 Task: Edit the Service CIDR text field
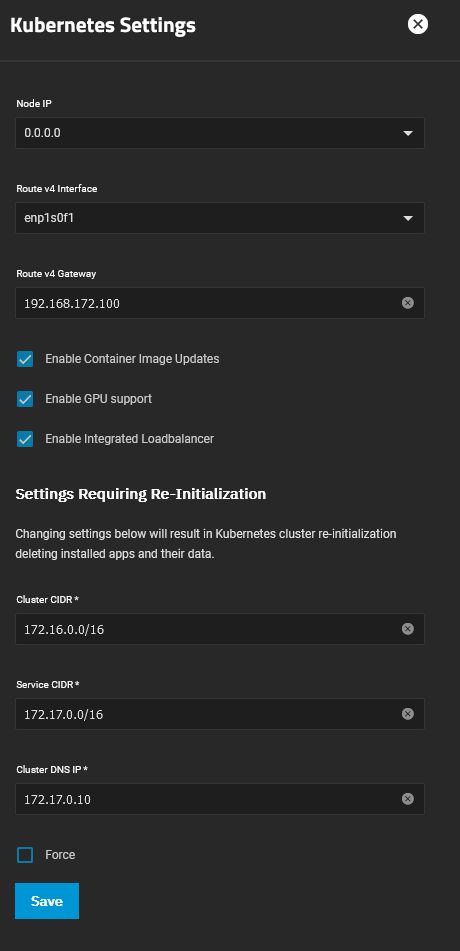pos(209,714)
